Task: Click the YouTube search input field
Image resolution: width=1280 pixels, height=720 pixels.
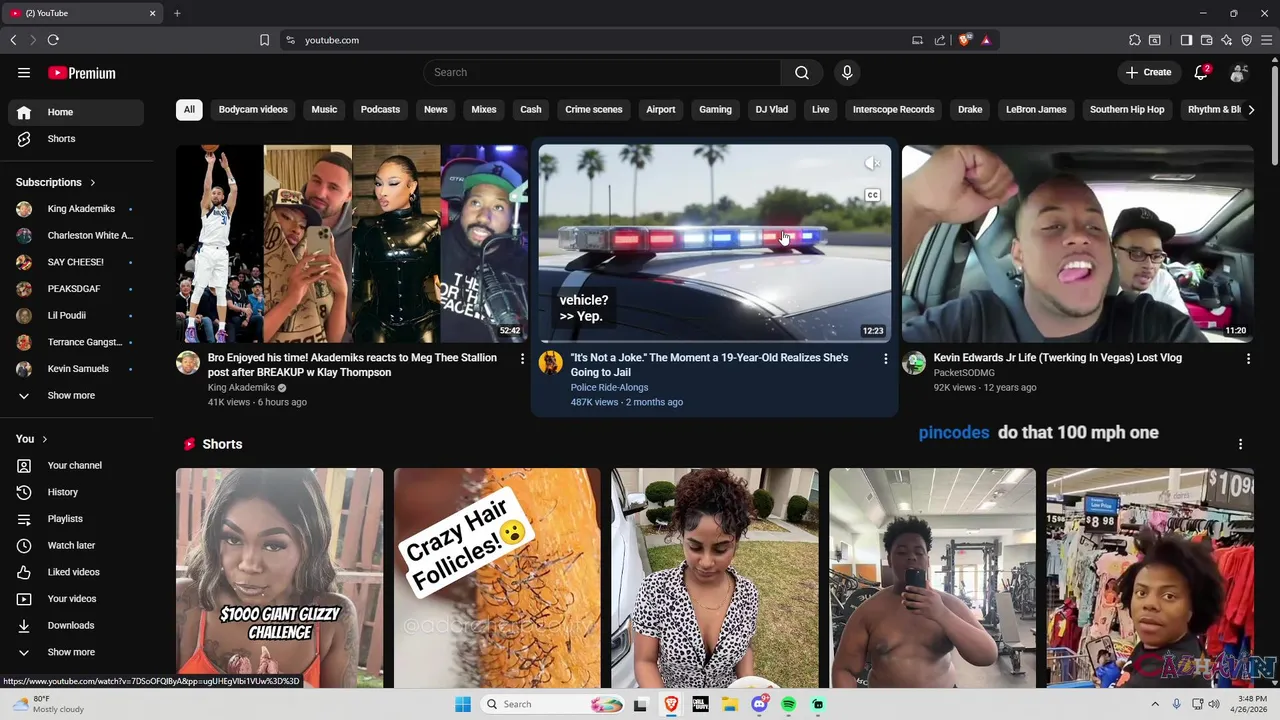Action: point(602,72)
